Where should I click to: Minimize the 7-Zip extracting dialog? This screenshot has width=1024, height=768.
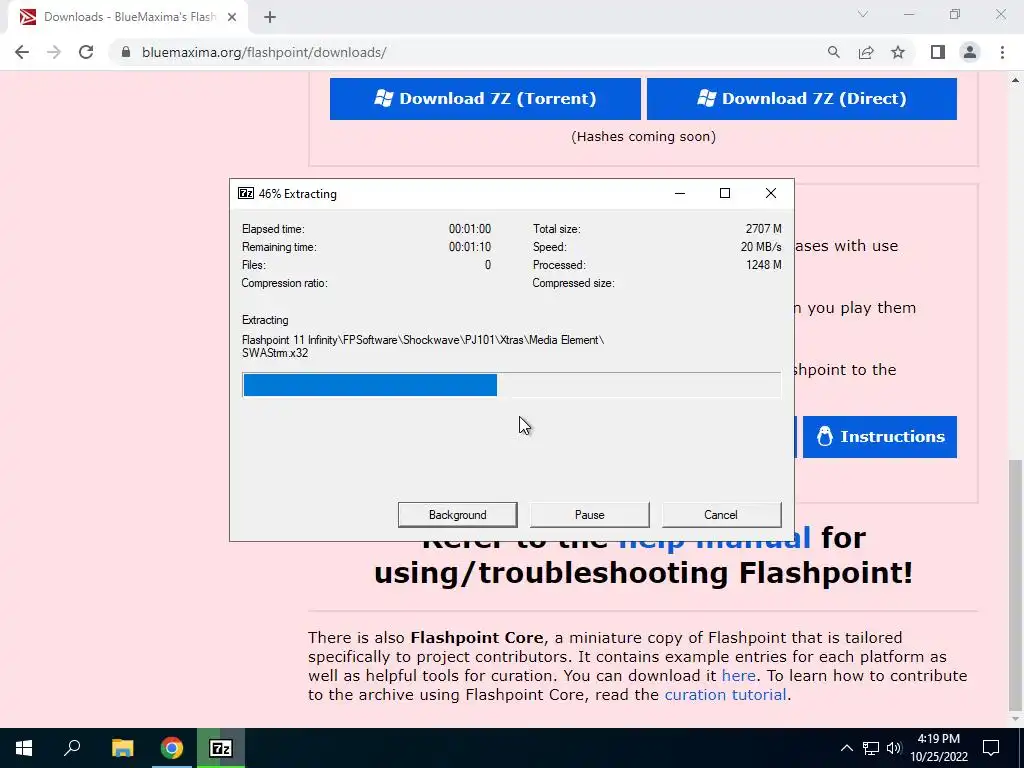coord(680,193)
